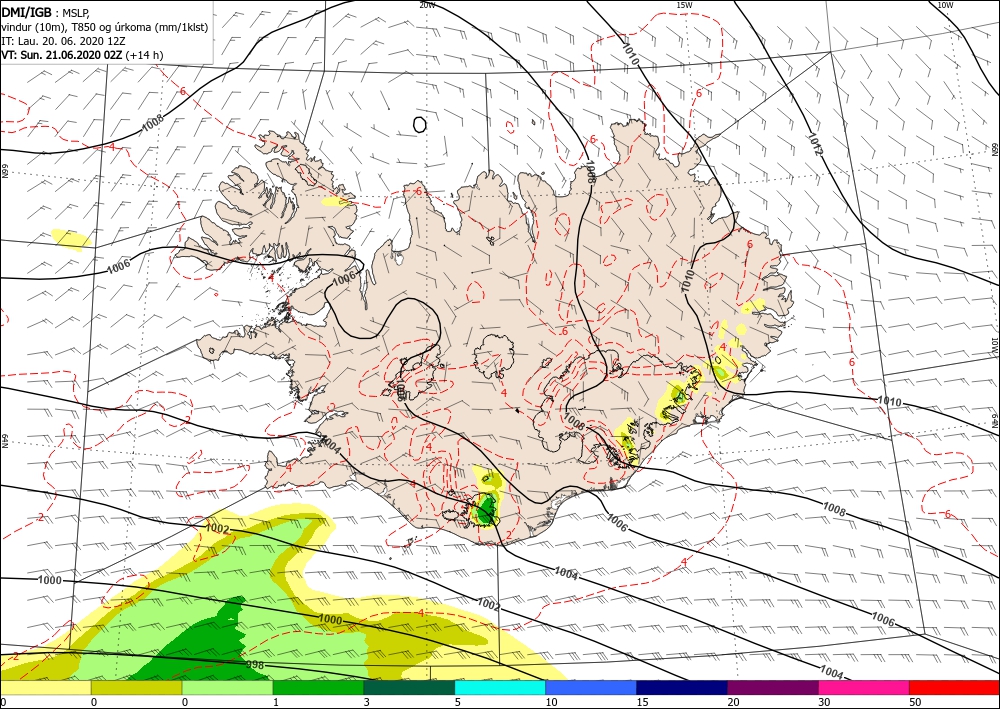Viewport: 1000px width, 709px height.
Task: Click the 'IT: Lau. 20. 06. 2020 12Z' line
Action: (x=63, y=40)
